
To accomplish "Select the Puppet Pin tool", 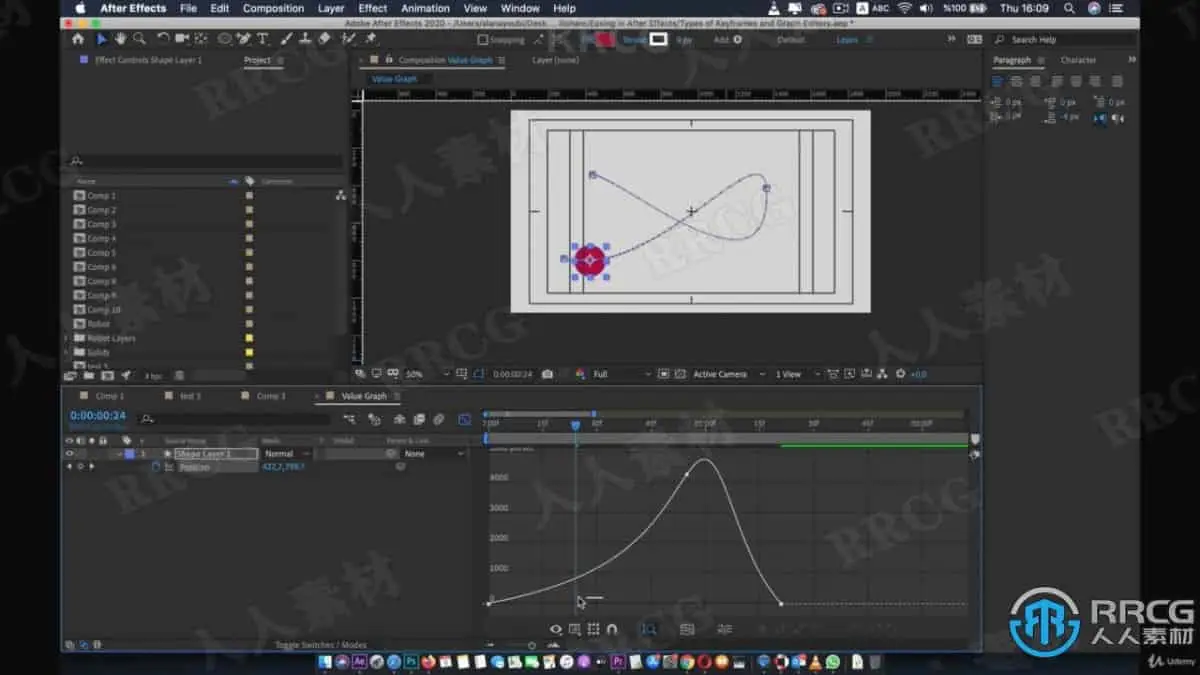I will (371, 39).
